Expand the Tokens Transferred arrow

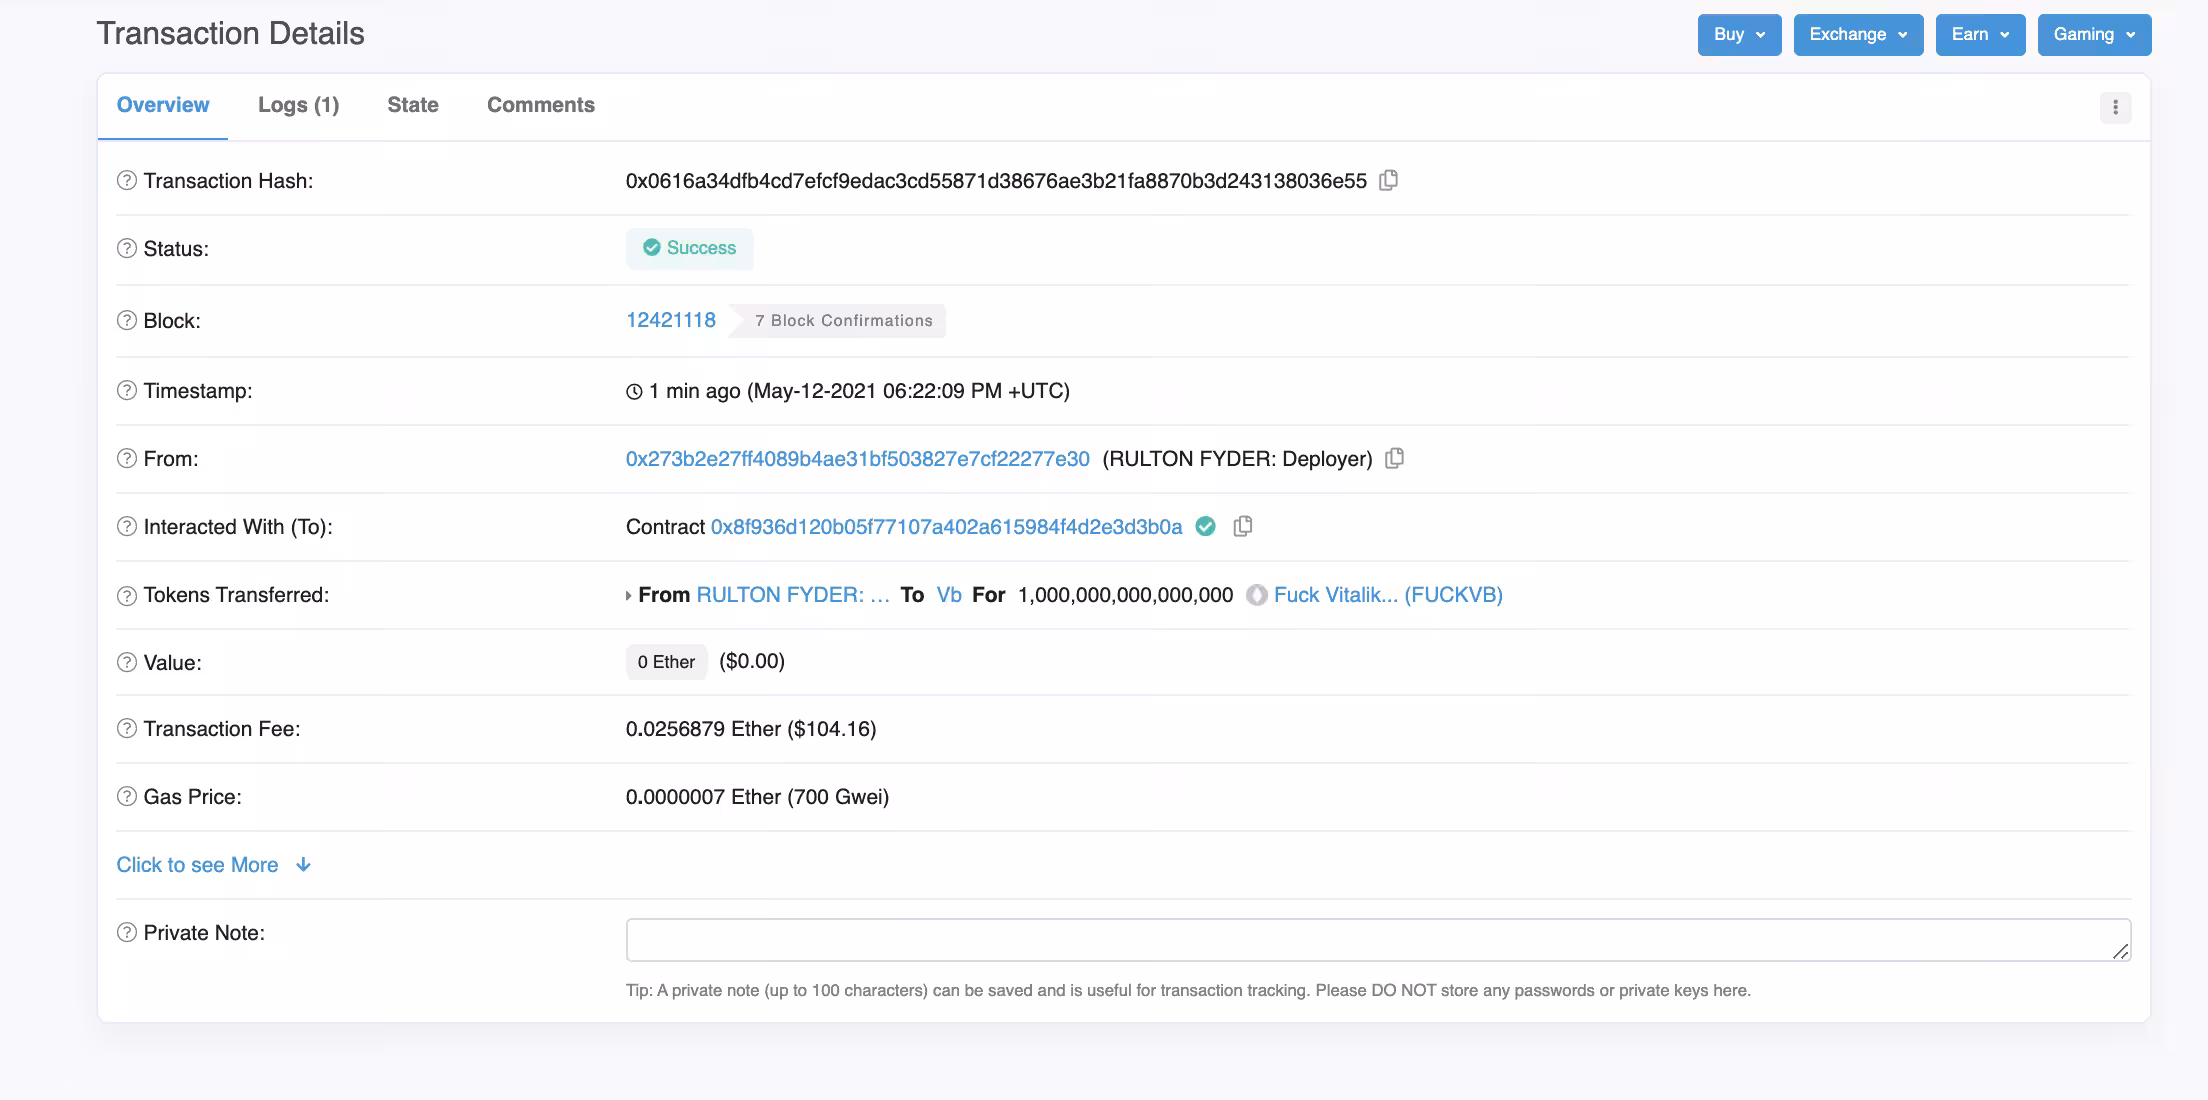pyautogui.click(x=628, y=596)
